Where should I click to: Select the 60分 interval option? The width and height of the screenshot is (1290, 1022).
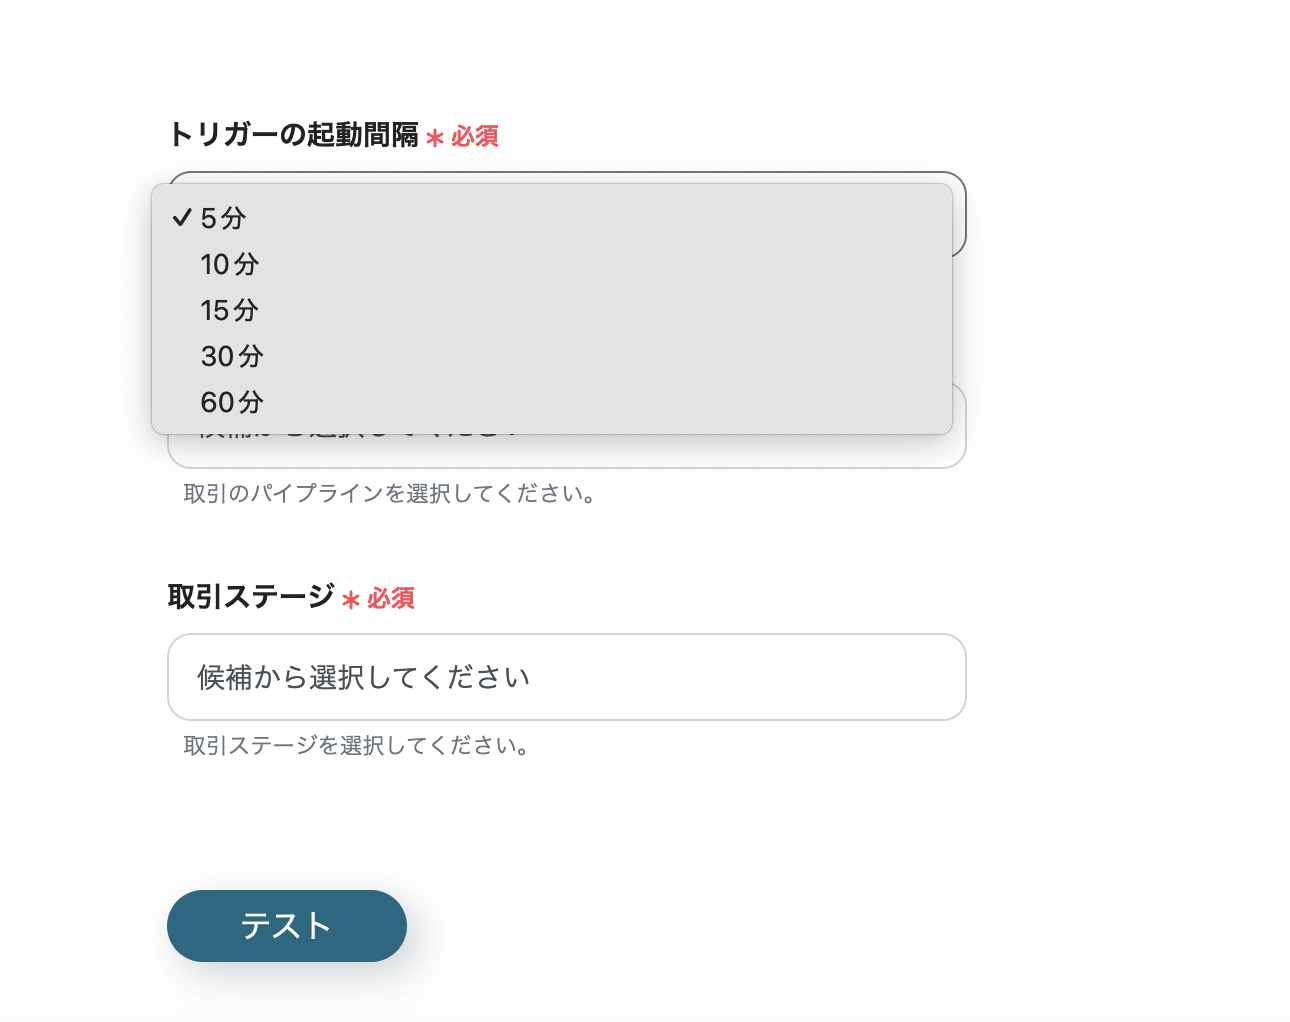pos(231,402)
